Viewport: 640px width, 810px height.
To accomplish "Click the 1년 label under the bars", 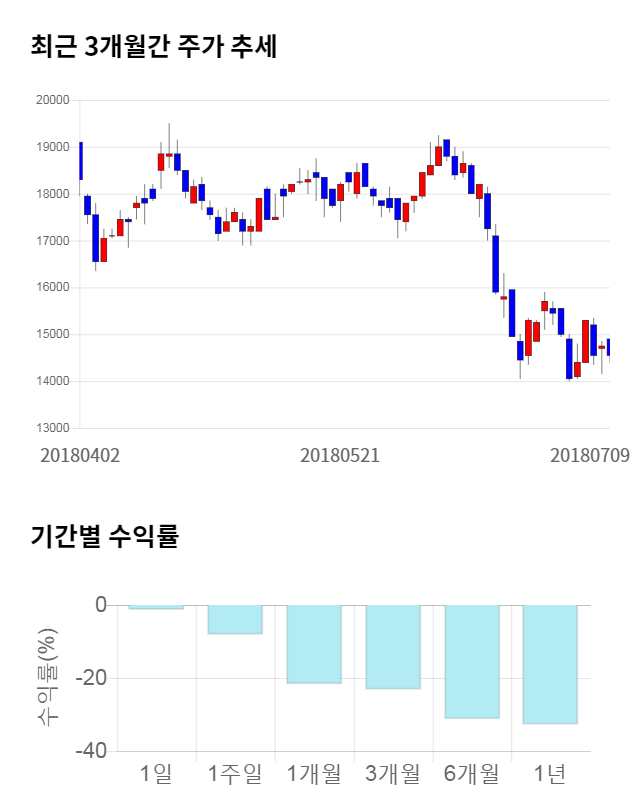I will (x=550, y=773).
